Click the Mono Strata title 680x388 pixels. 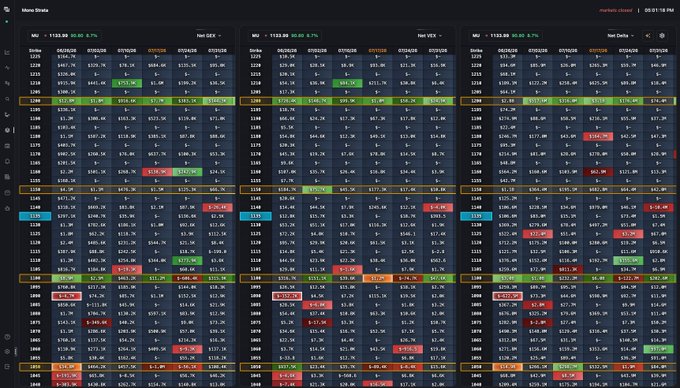[35, 10]
